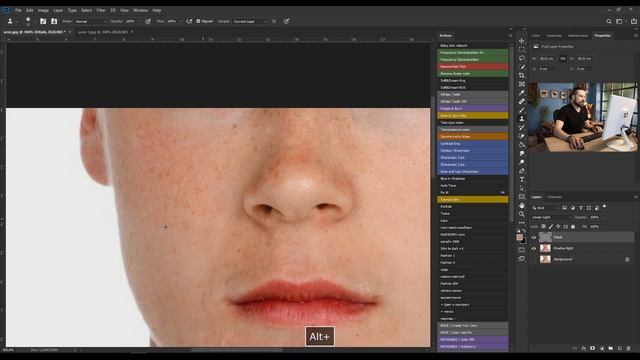The height and width of the screenshot is (360, 640).
Task: Open the brush preset picker
Action: point(28,21)
